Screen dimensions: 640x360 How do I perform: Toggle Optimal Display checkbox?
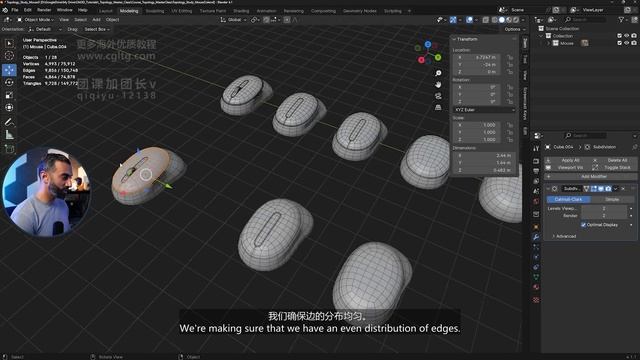pos(584,225)
